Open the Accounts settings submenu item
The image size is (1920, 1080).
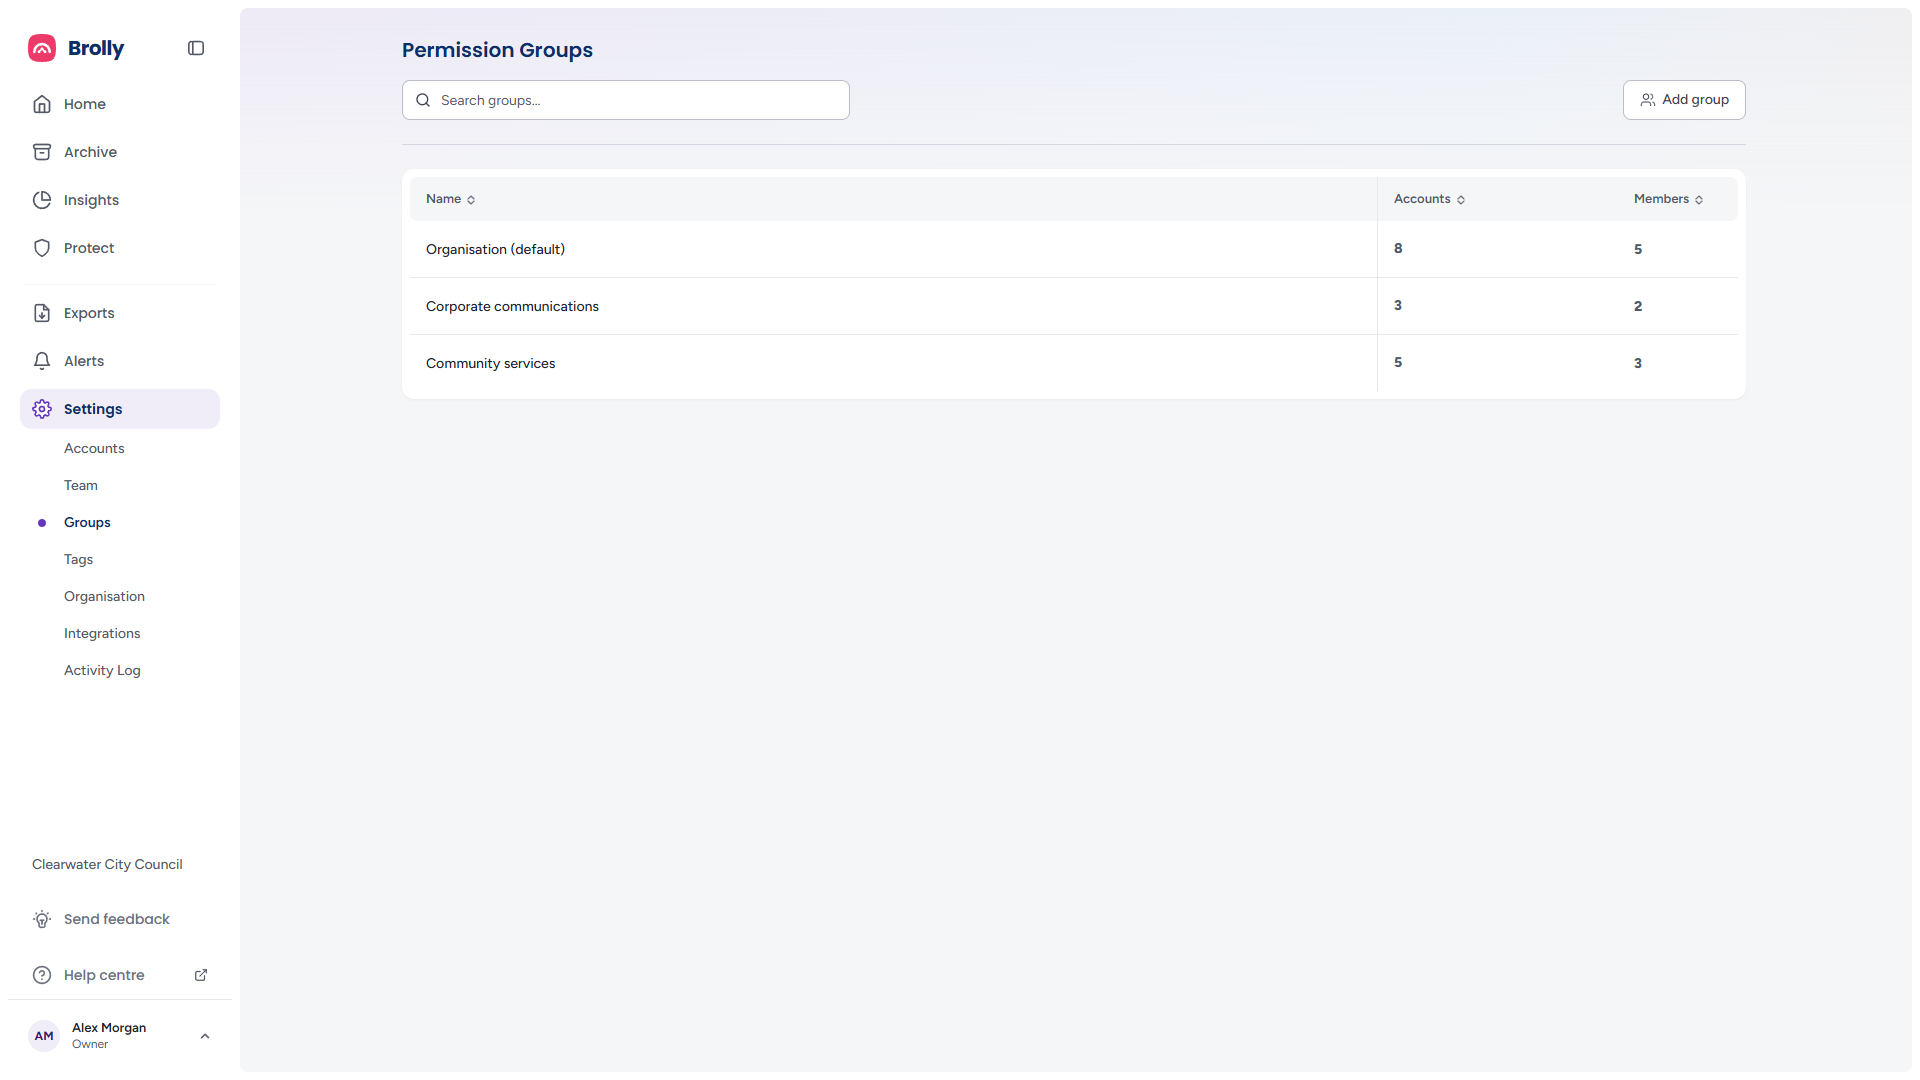94,448
